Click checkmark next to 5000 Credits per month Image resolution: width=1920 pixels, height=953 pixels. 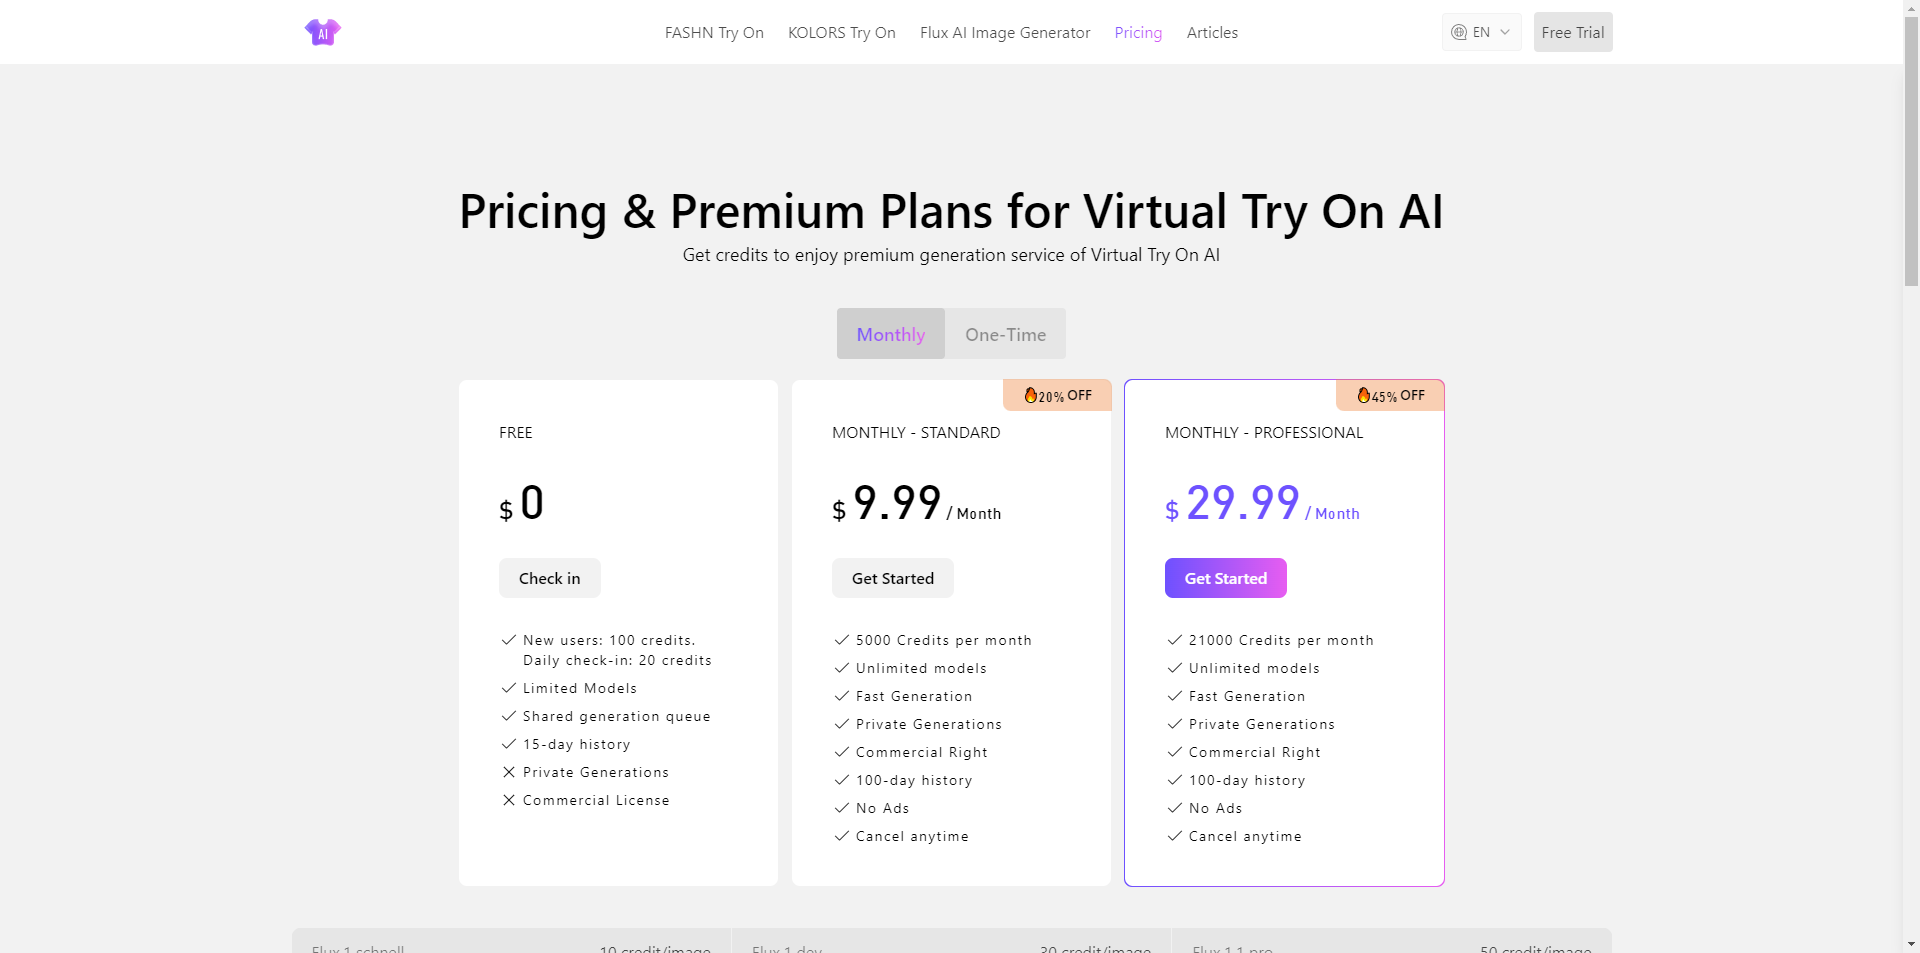[842, 640]
